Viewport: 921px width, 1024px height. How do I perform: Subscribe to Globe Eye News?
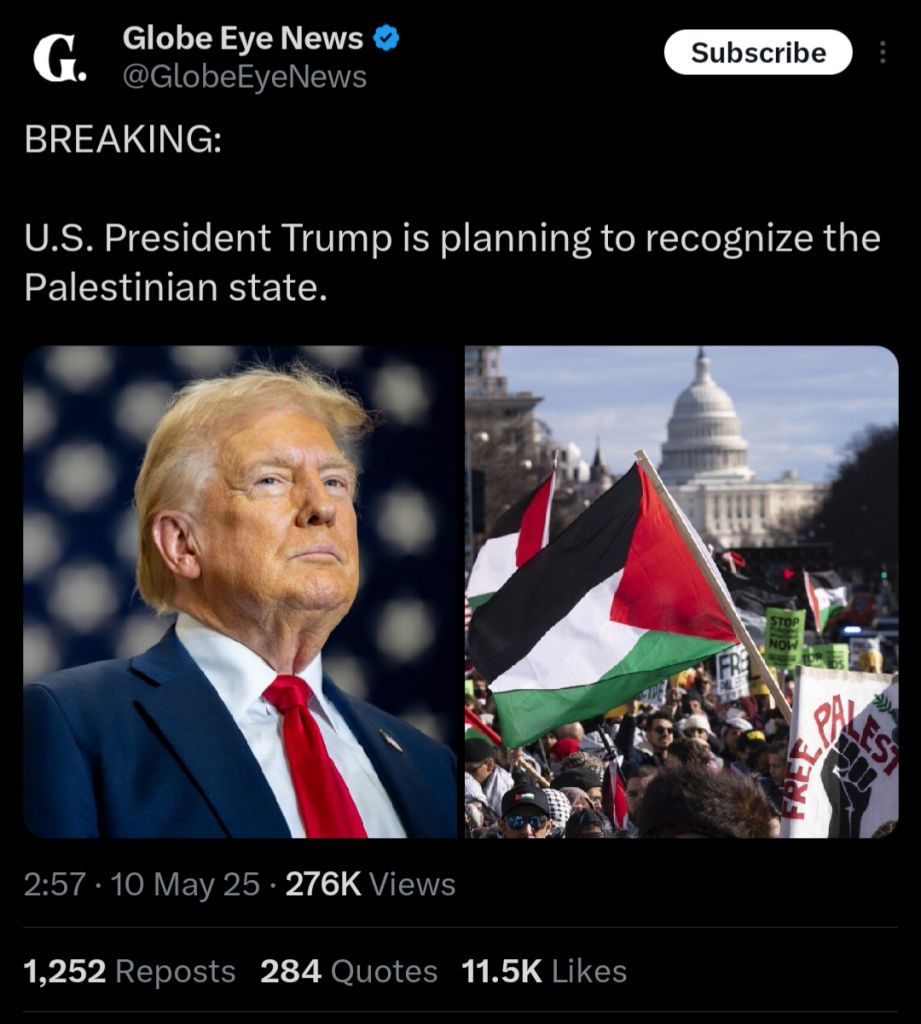click(758, 52)
